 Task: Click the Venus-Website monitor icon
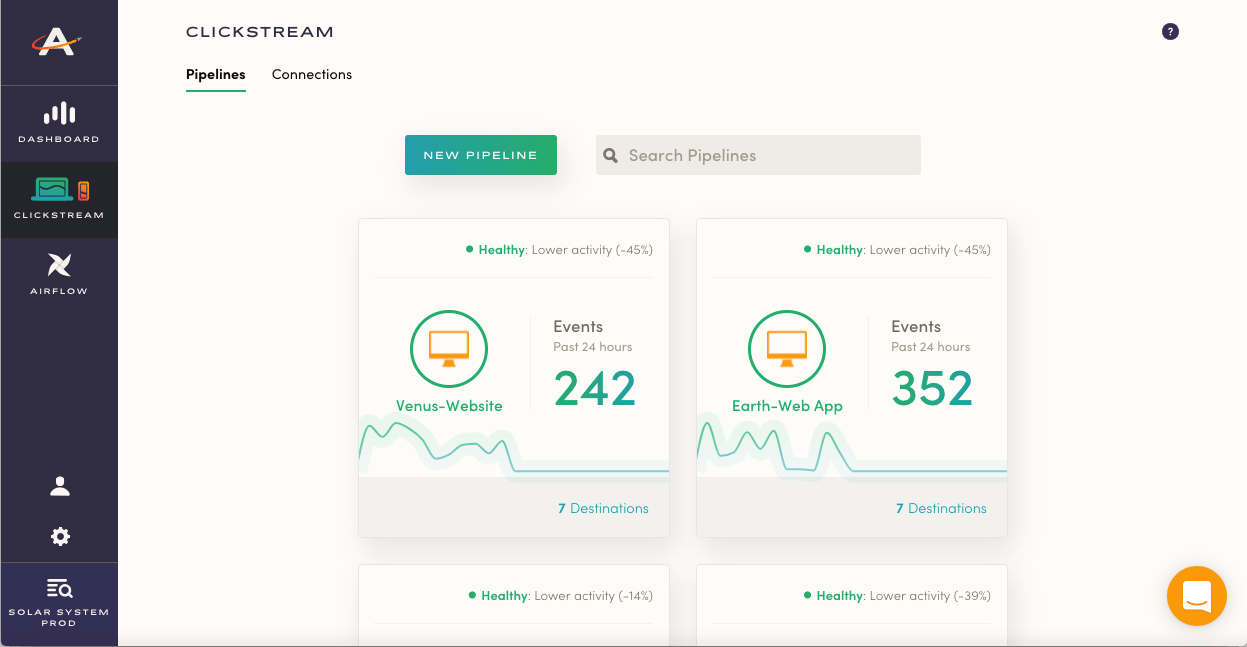pos(449,348)
